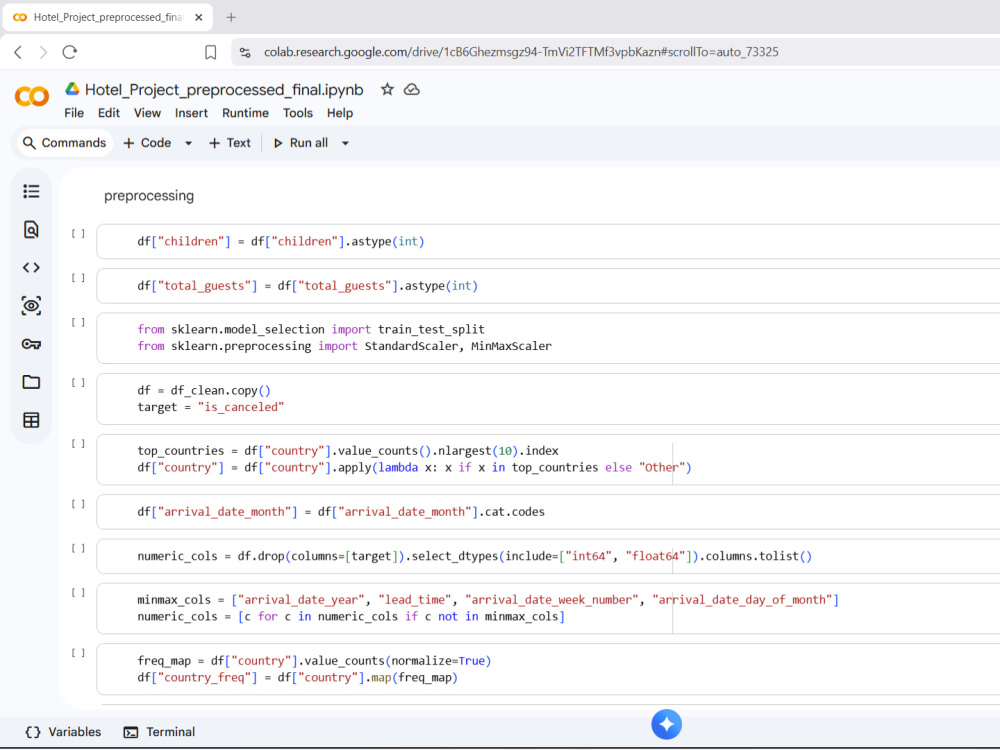Viewport: 1000px width, 750px height.
Task: Run the df["children"] astype cell
Action: [78, 234]
